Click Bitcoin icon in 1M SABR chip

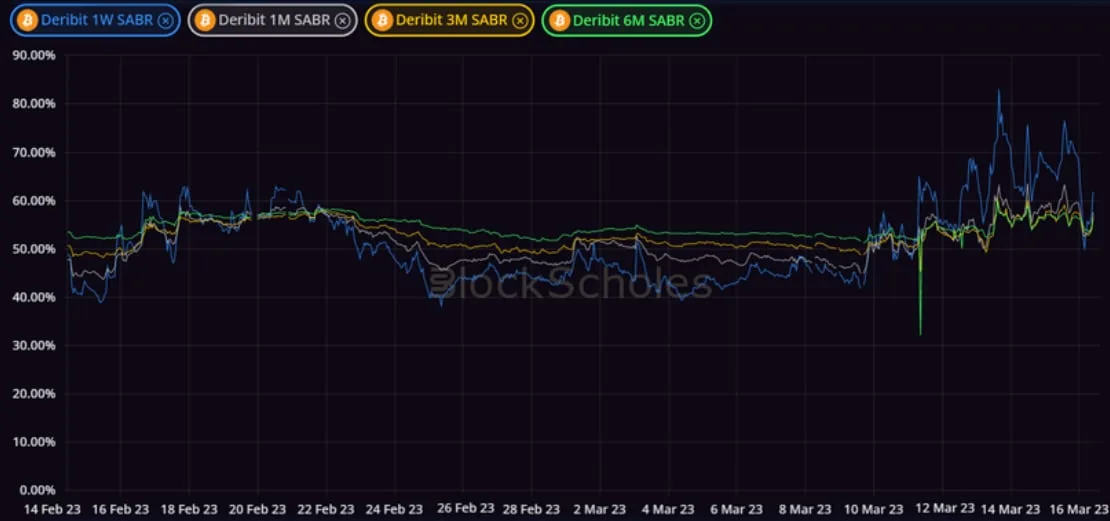coord(205,21)
